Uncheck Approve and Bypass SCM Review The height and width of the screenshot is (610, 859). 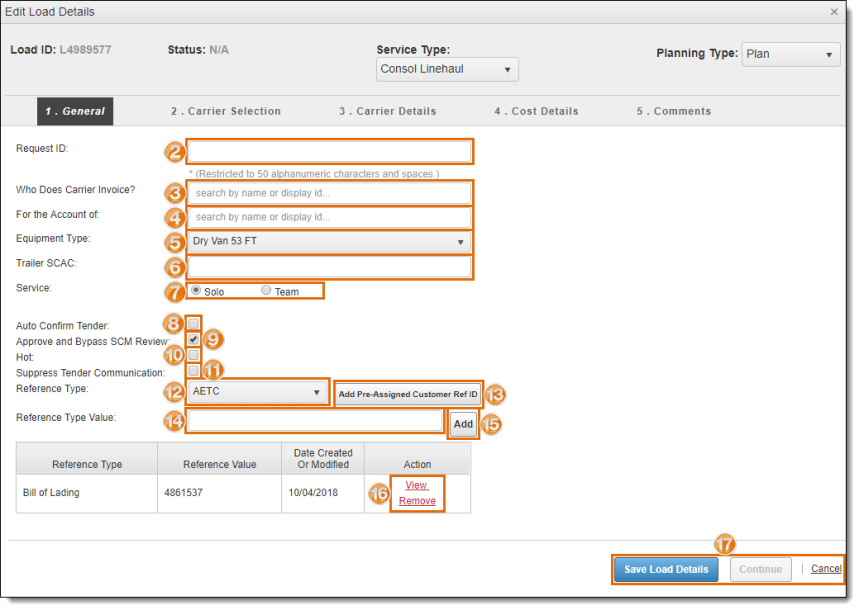click(193, 339)
